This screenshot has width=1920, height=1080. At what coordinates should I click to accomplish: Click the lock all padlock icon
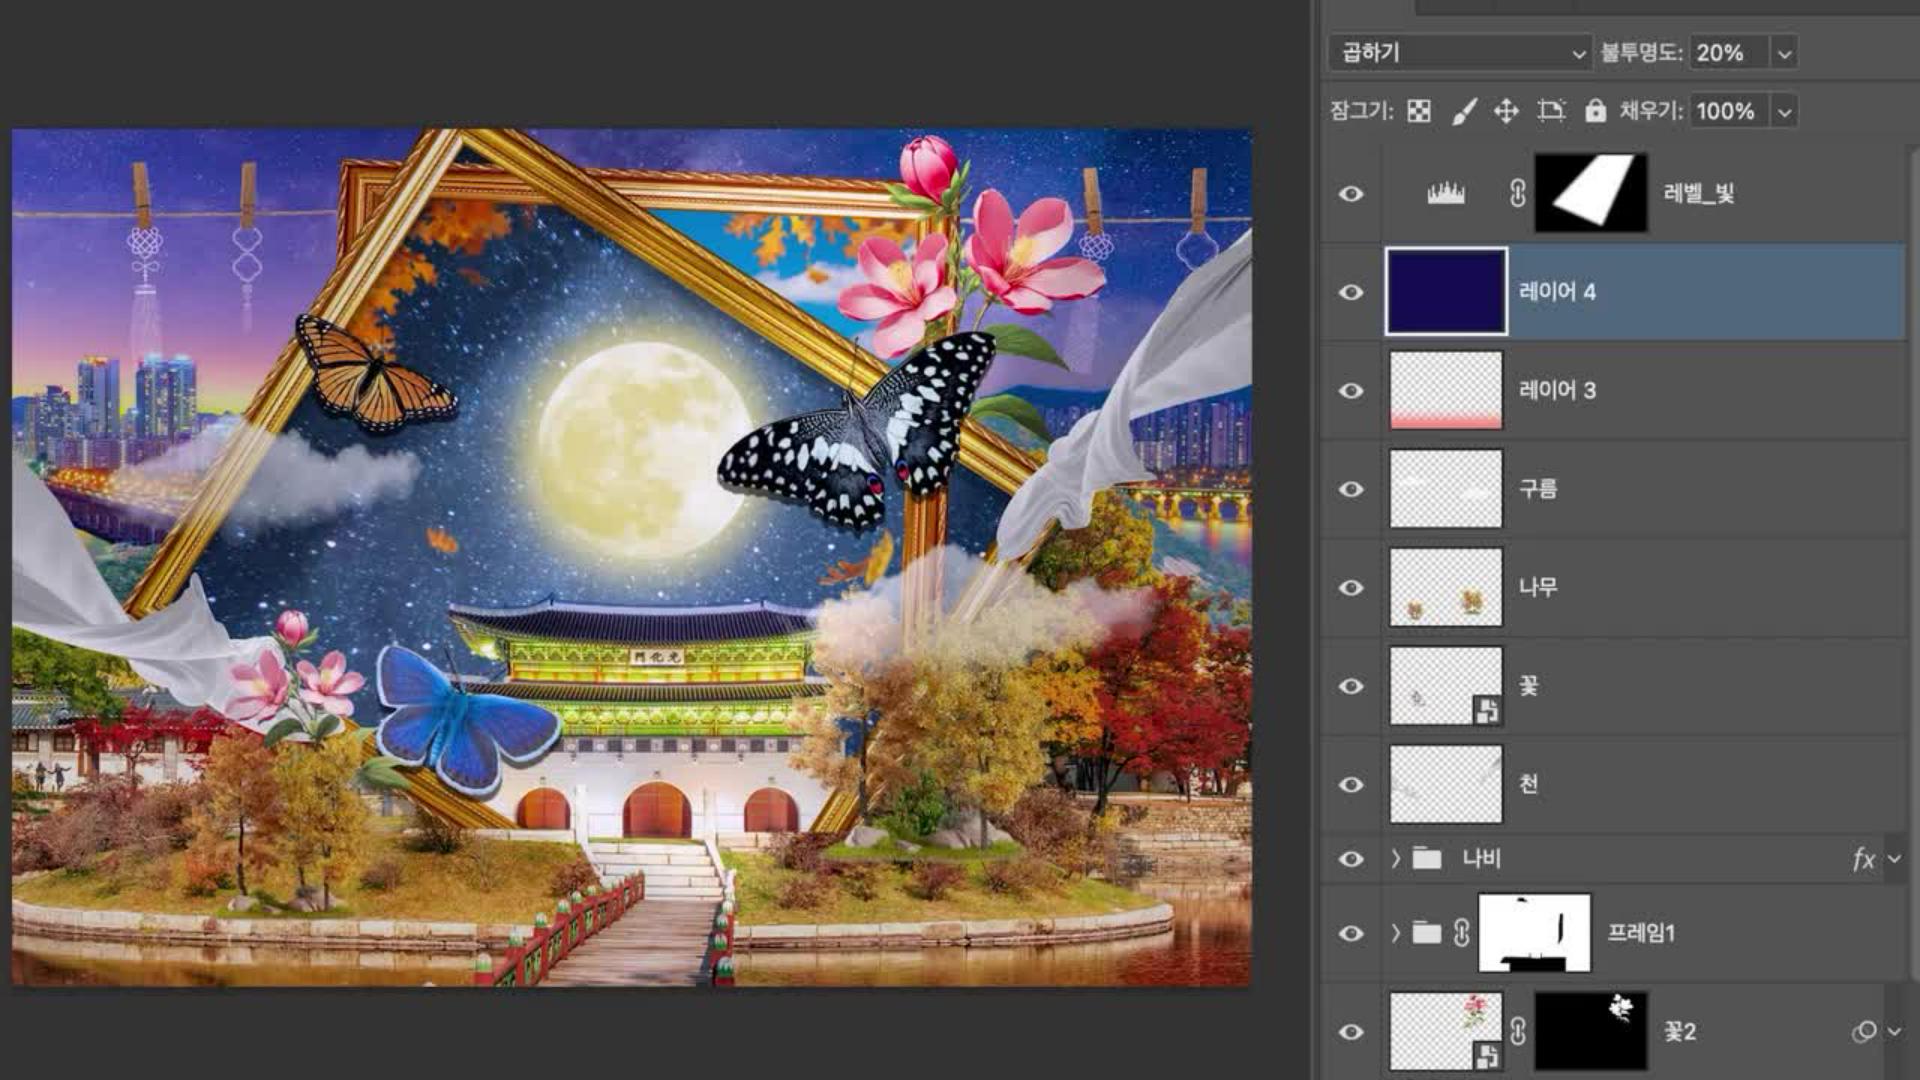[1595, 111]
